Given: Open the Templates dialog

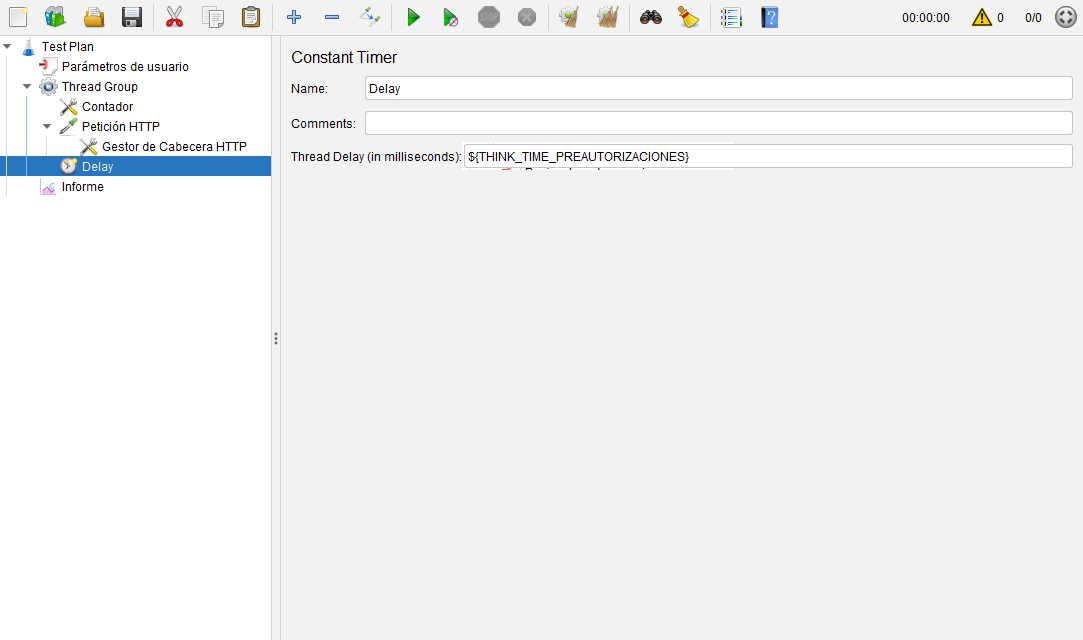Looking at the screenshot, I should tap(55, 17).
